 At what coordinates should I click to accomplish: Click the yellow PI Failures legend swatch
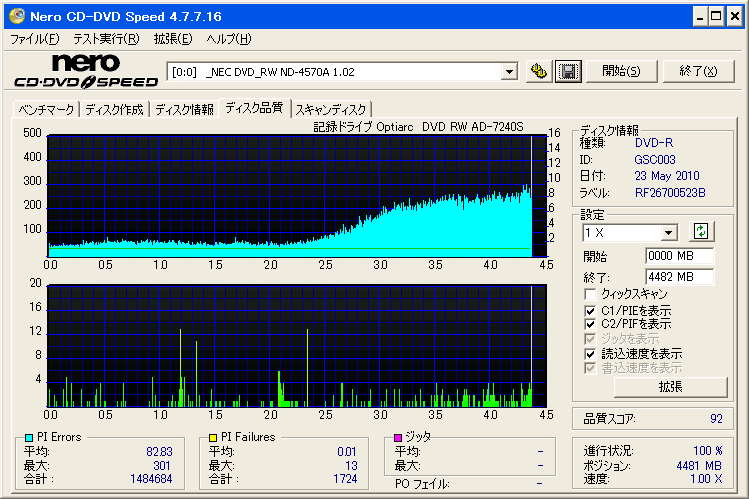tap(213, 437)
